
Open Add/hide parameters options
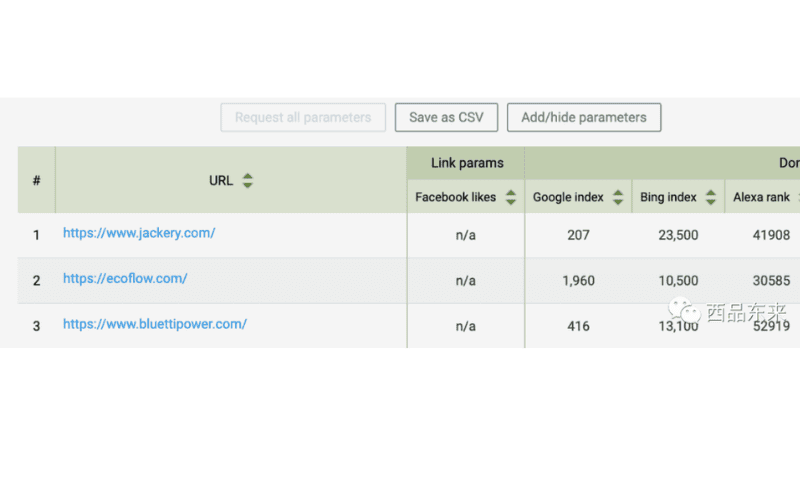point(584,117)
